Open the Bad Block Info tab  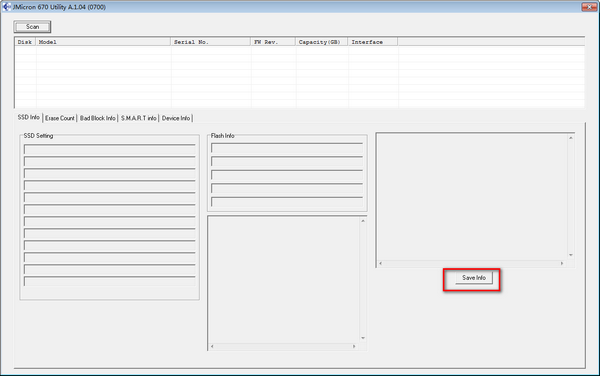pos(98,118)
